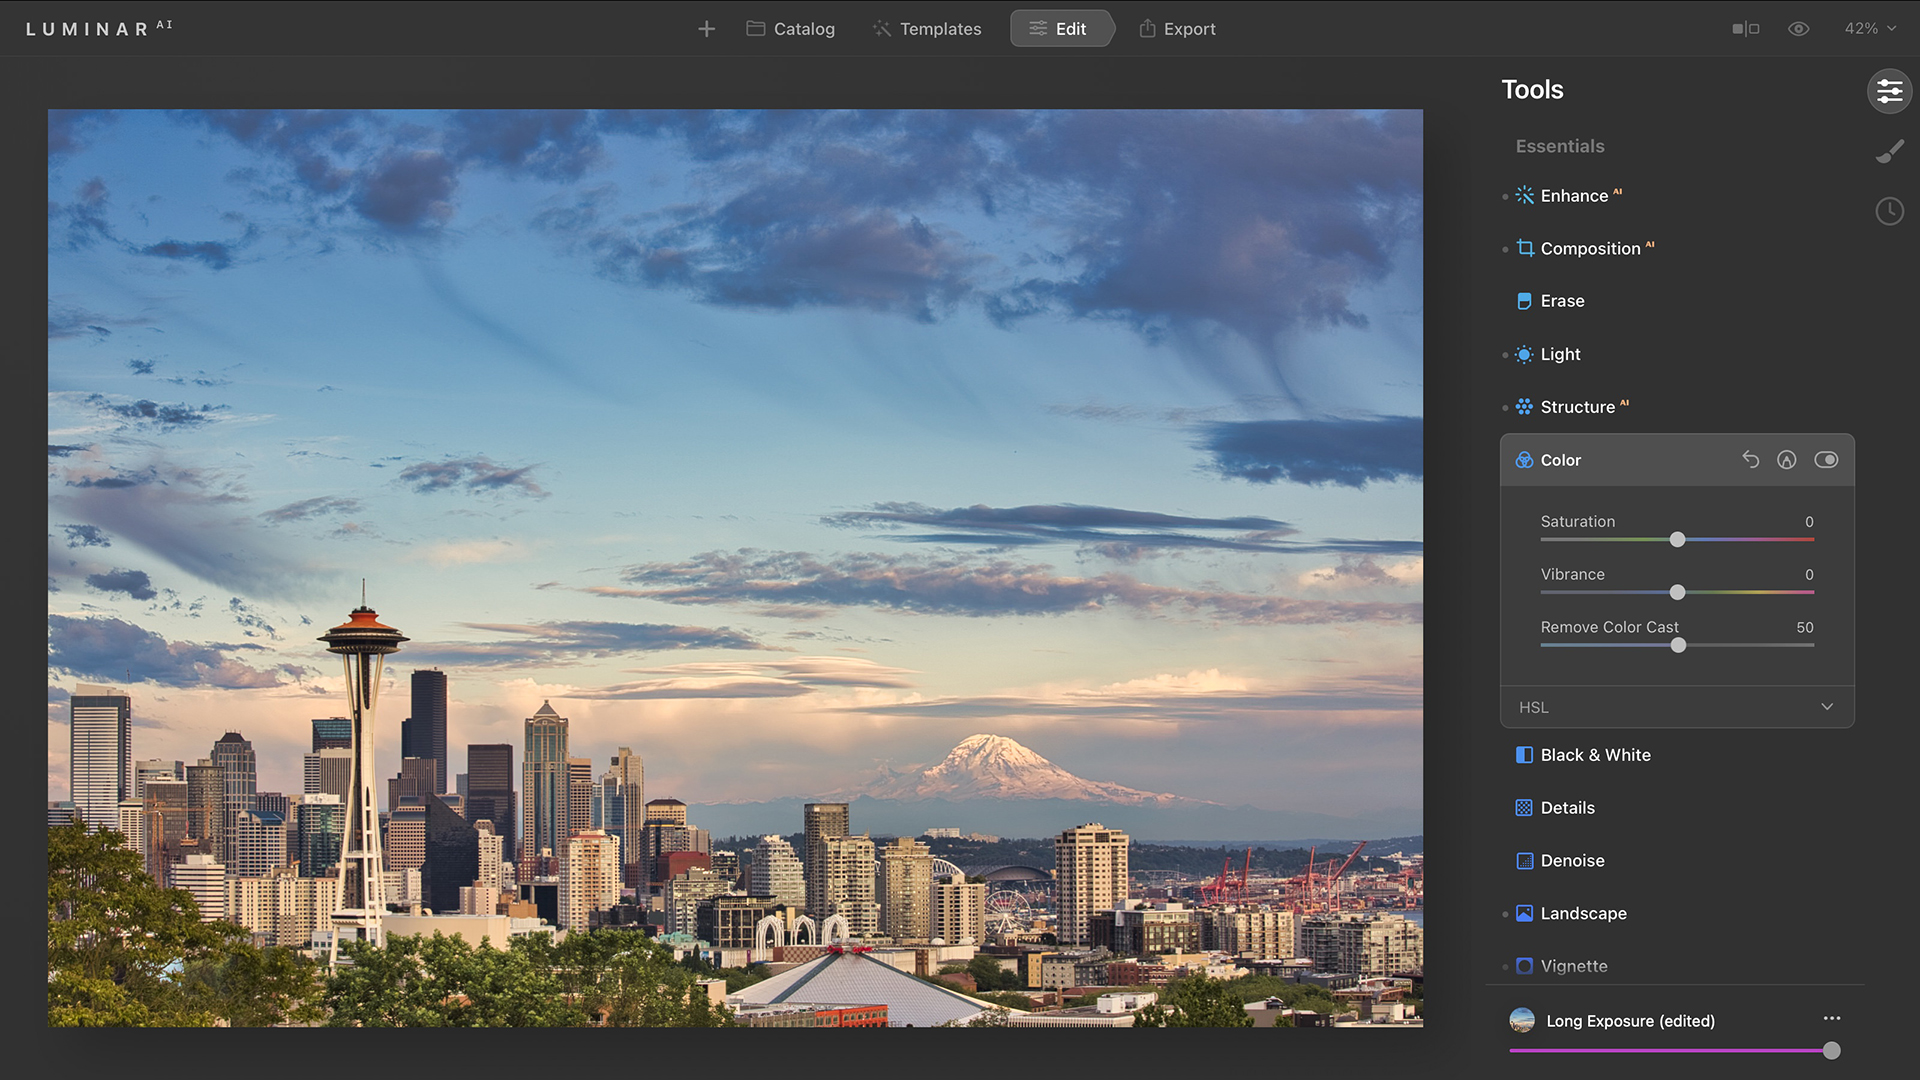Open the Denoise tool
The height and width of the screenshot is (1080, 1920).
coord(1572,861)
